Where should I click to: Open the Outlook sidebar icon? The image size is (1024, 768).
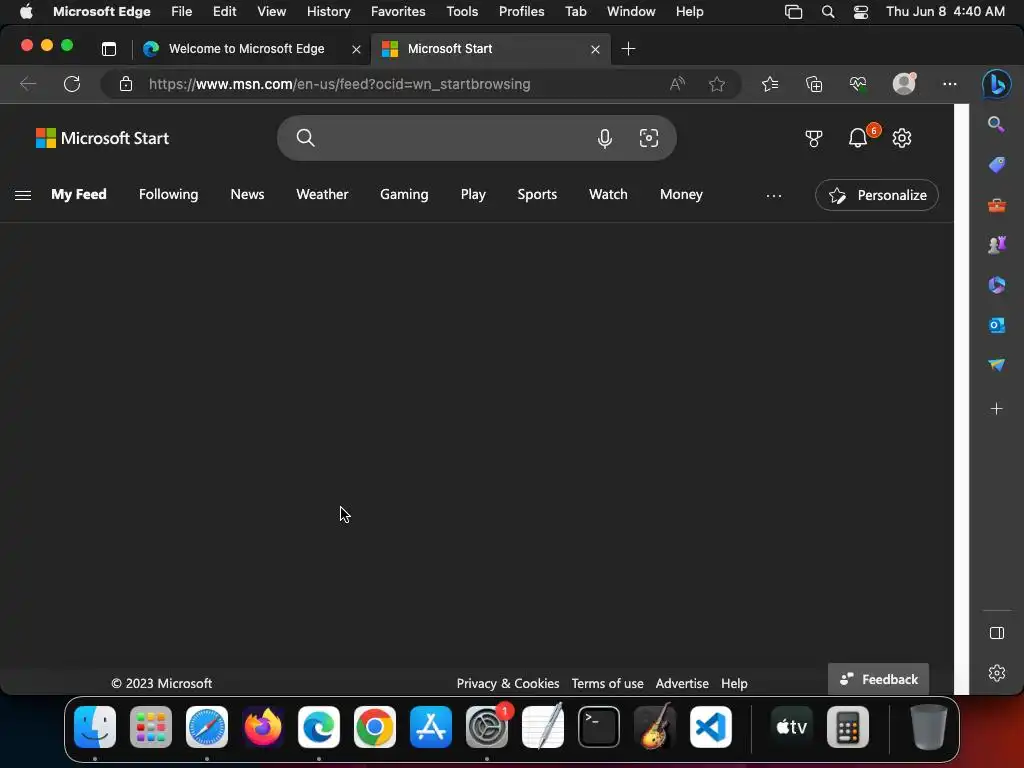997,325
